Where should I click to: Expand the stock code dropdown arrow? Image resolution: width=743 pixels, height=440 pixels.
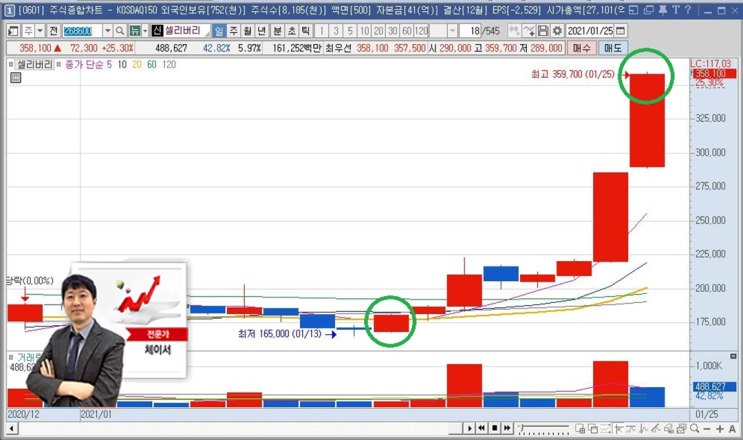[108, 31]
